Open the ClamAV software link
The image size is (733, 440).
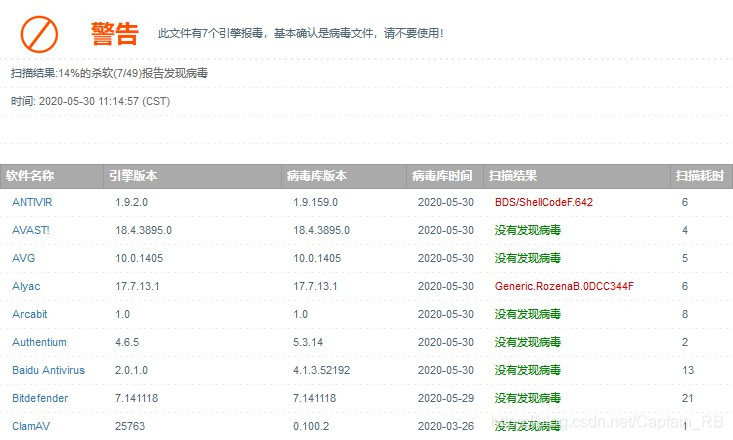point(31,426)
